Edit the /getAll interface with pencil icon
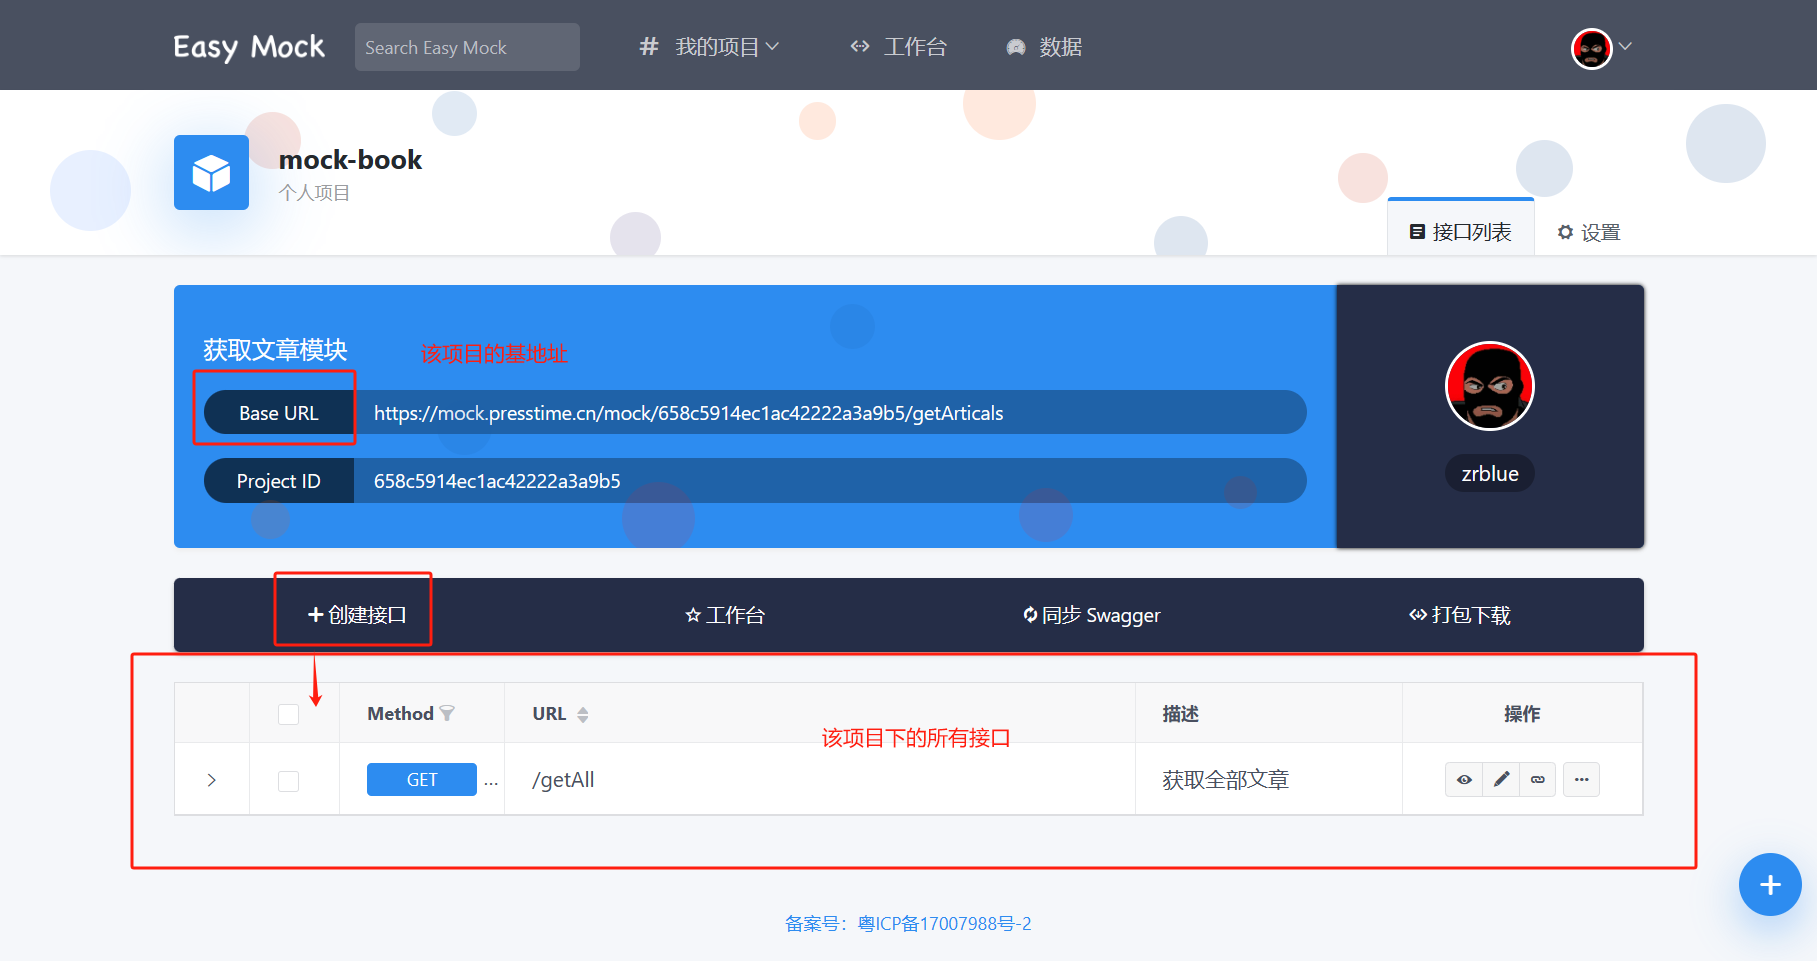Screen dimensions: 1817x961 click(1501, 779)
